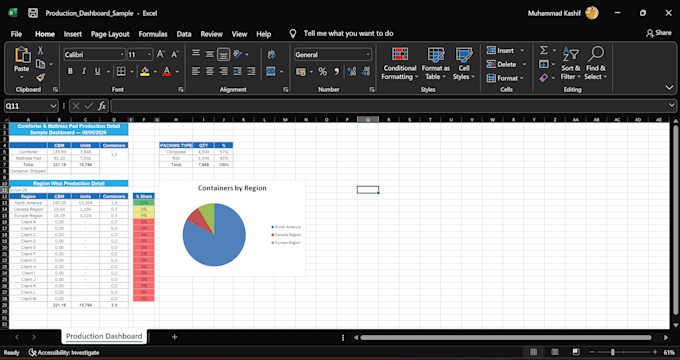This screenshot has width=680, height=360.
Task: Click the Copy icon
Action: [40, 64]
